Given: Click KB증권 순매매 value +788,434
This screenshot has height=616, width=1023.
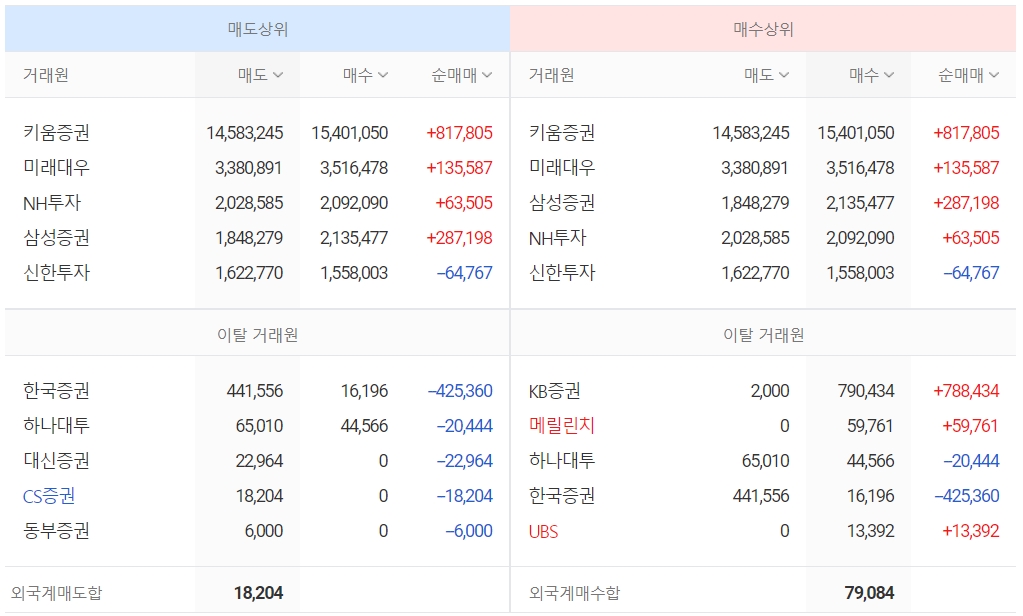Looking at the screenshot, I should click(x=966, y=391).
